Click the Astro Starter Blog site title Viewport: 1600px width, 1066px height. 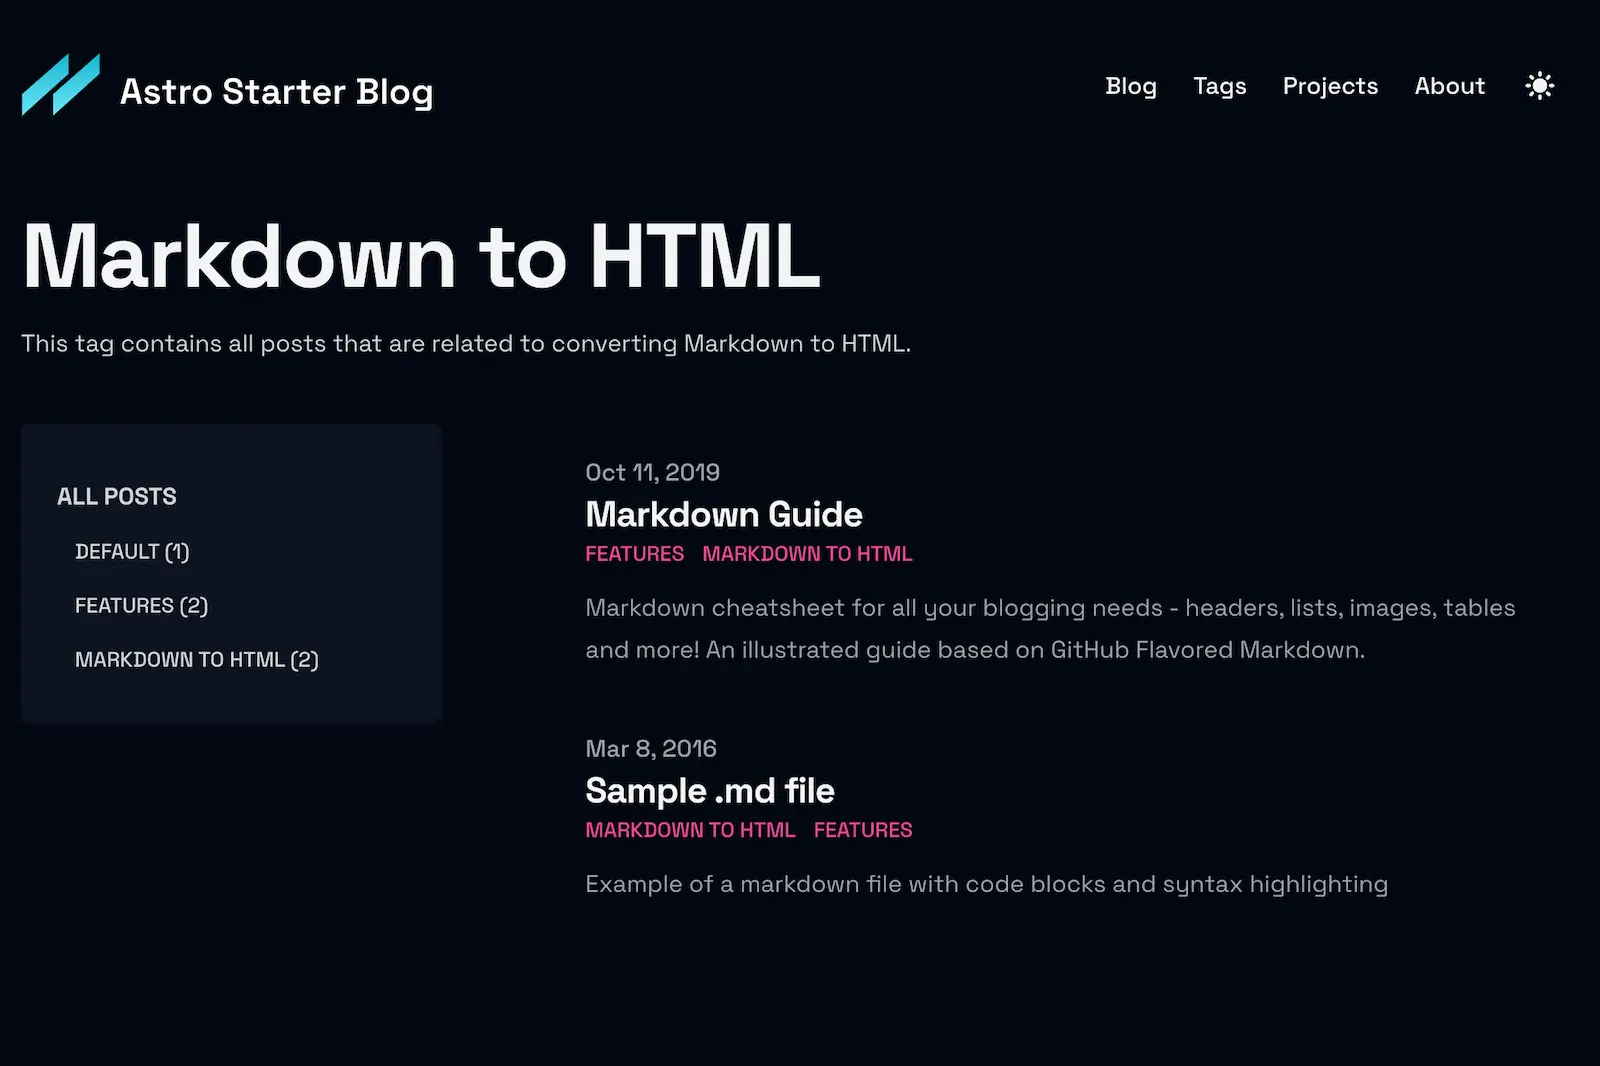pyautogui.click(x=277, y=91)
